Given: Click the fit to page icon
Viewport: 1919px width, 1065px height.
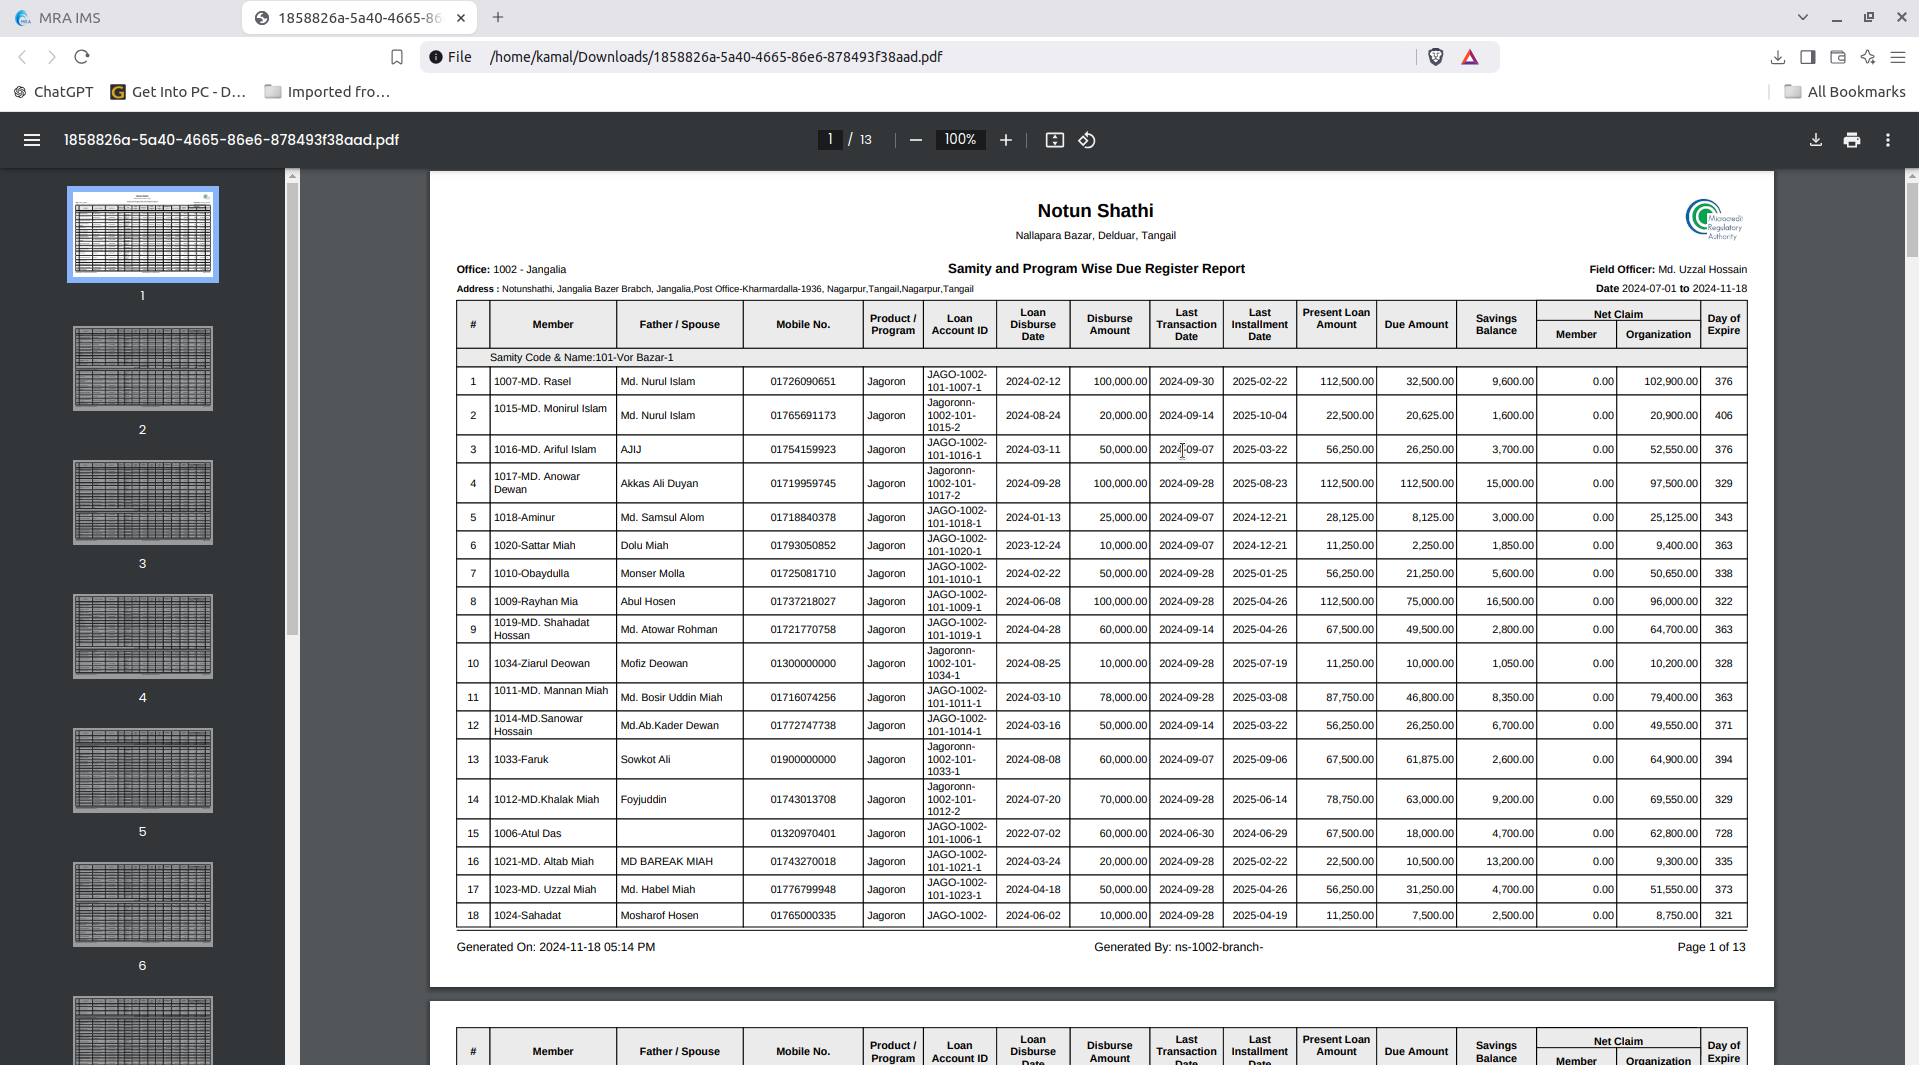Looking at the screenshot, I should pos(1055,140).
